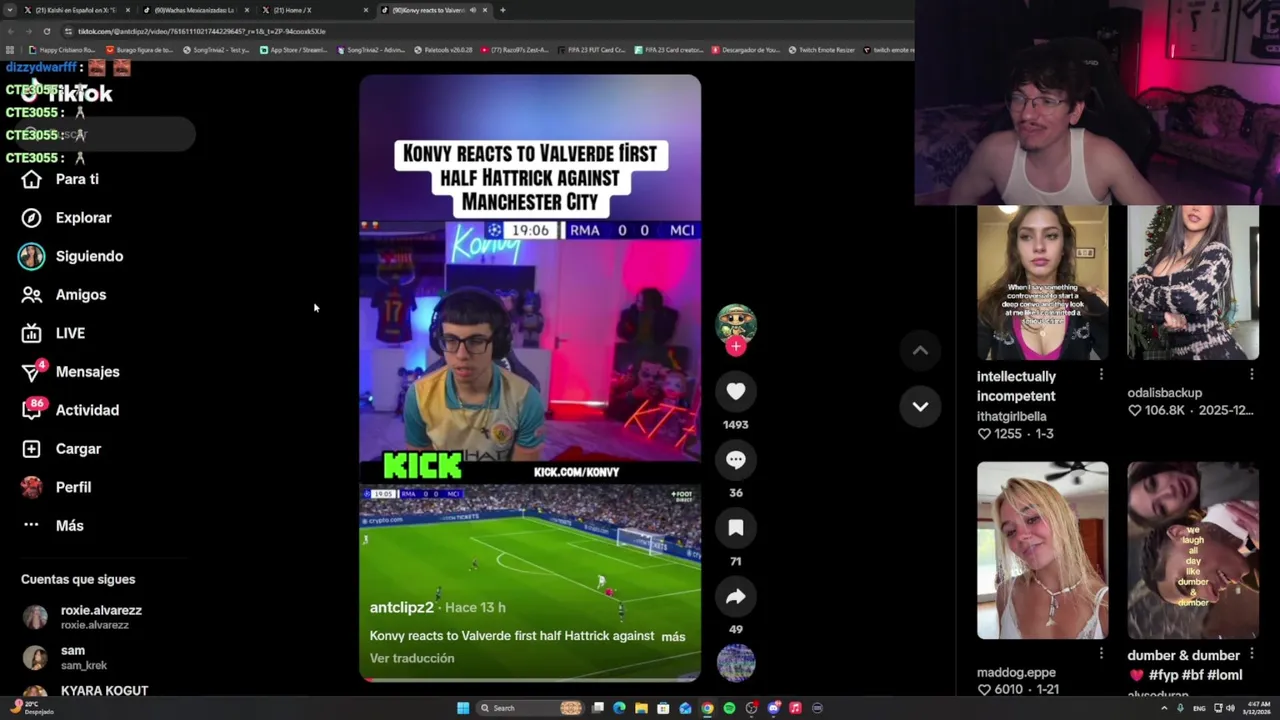
Task: Open Spotify from taskbar
Action: coord(729,708)
